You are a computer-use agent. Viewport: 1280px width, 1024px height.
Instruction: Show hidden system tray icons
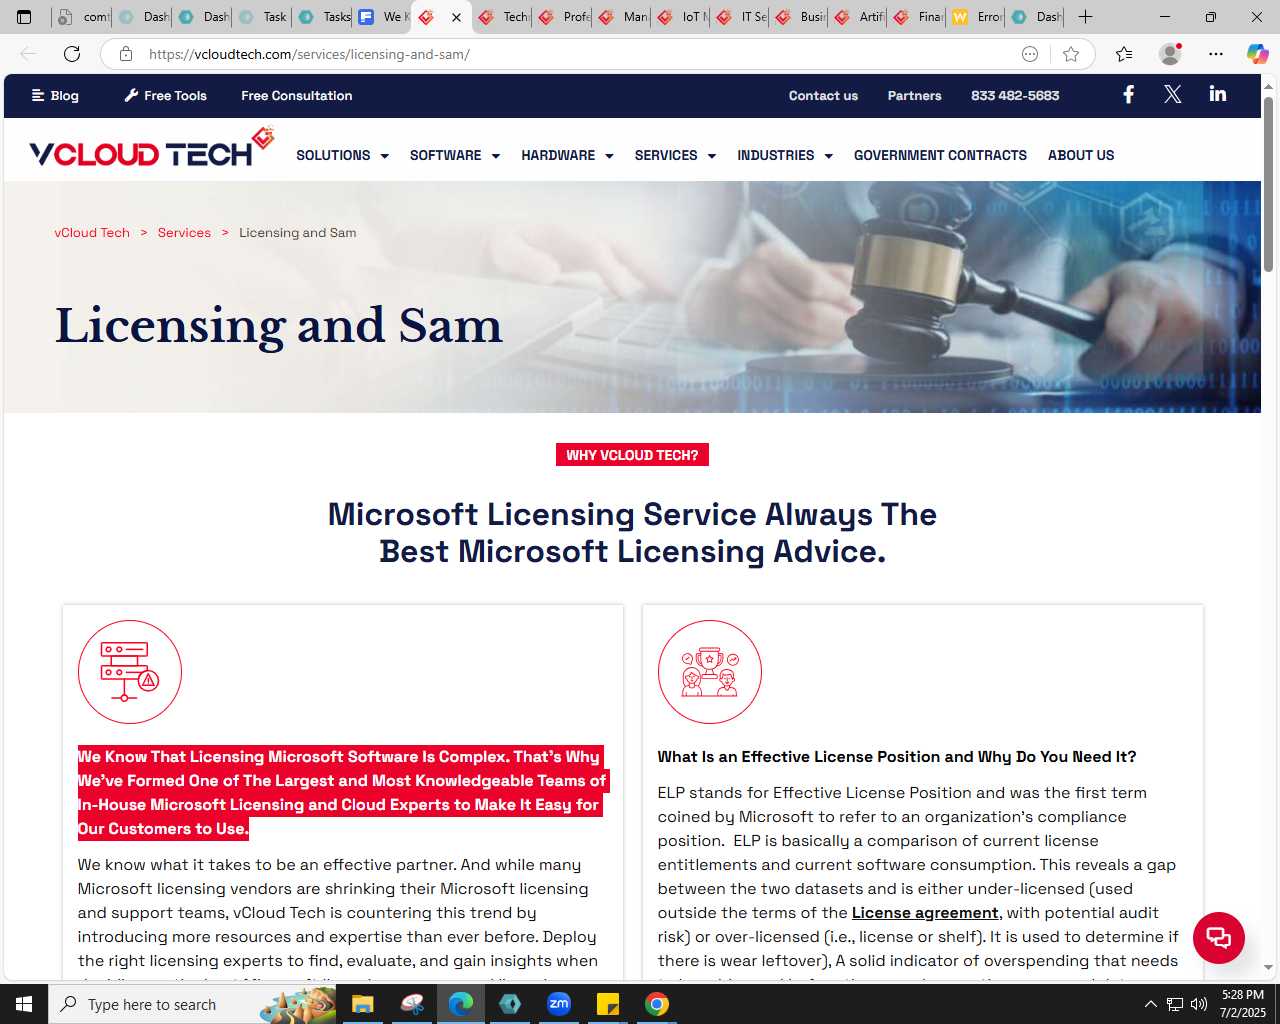(x=1150, y=1004)
